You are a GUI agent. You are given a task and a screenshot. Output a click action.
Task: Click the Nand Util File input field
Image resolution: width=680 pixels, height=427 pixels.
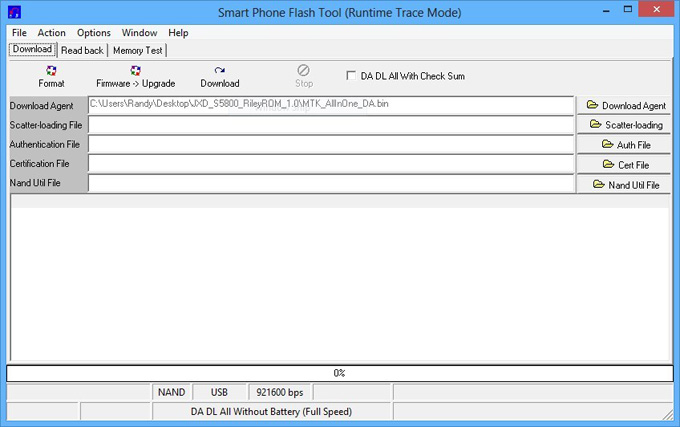coord(331,183)
